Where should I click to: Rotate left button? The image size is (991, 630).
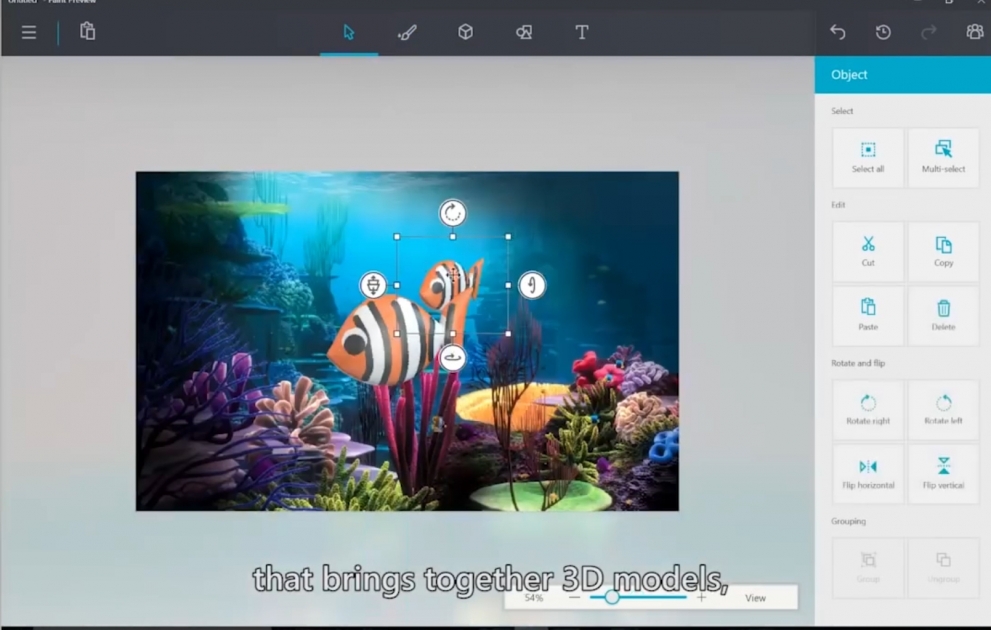943,409
